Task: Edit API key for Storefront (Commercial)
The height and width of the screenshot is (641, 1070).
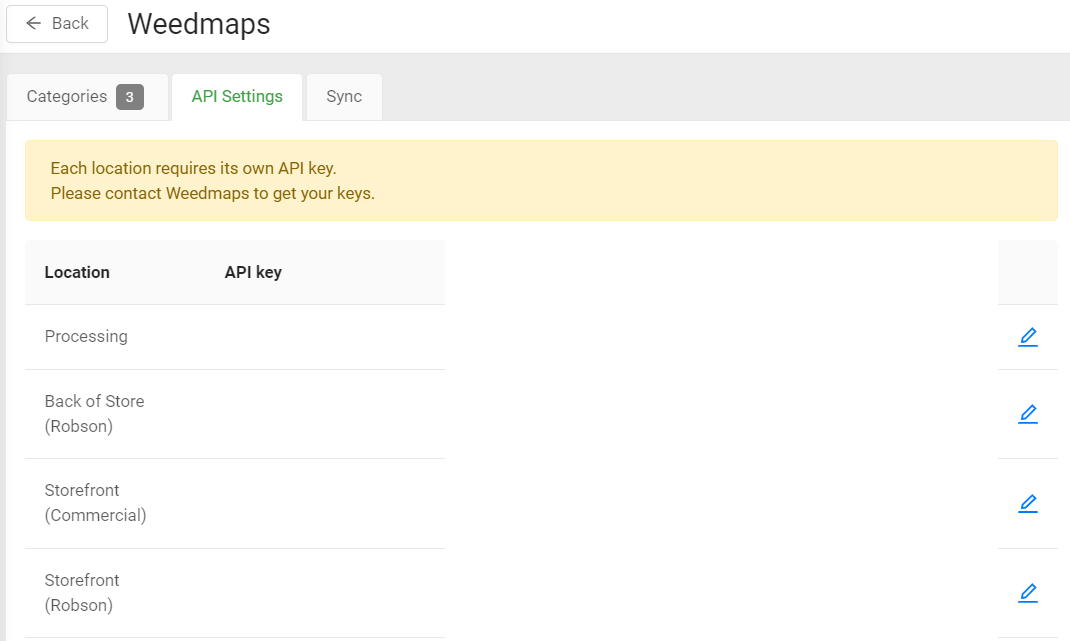Action: pos(1027,503)
